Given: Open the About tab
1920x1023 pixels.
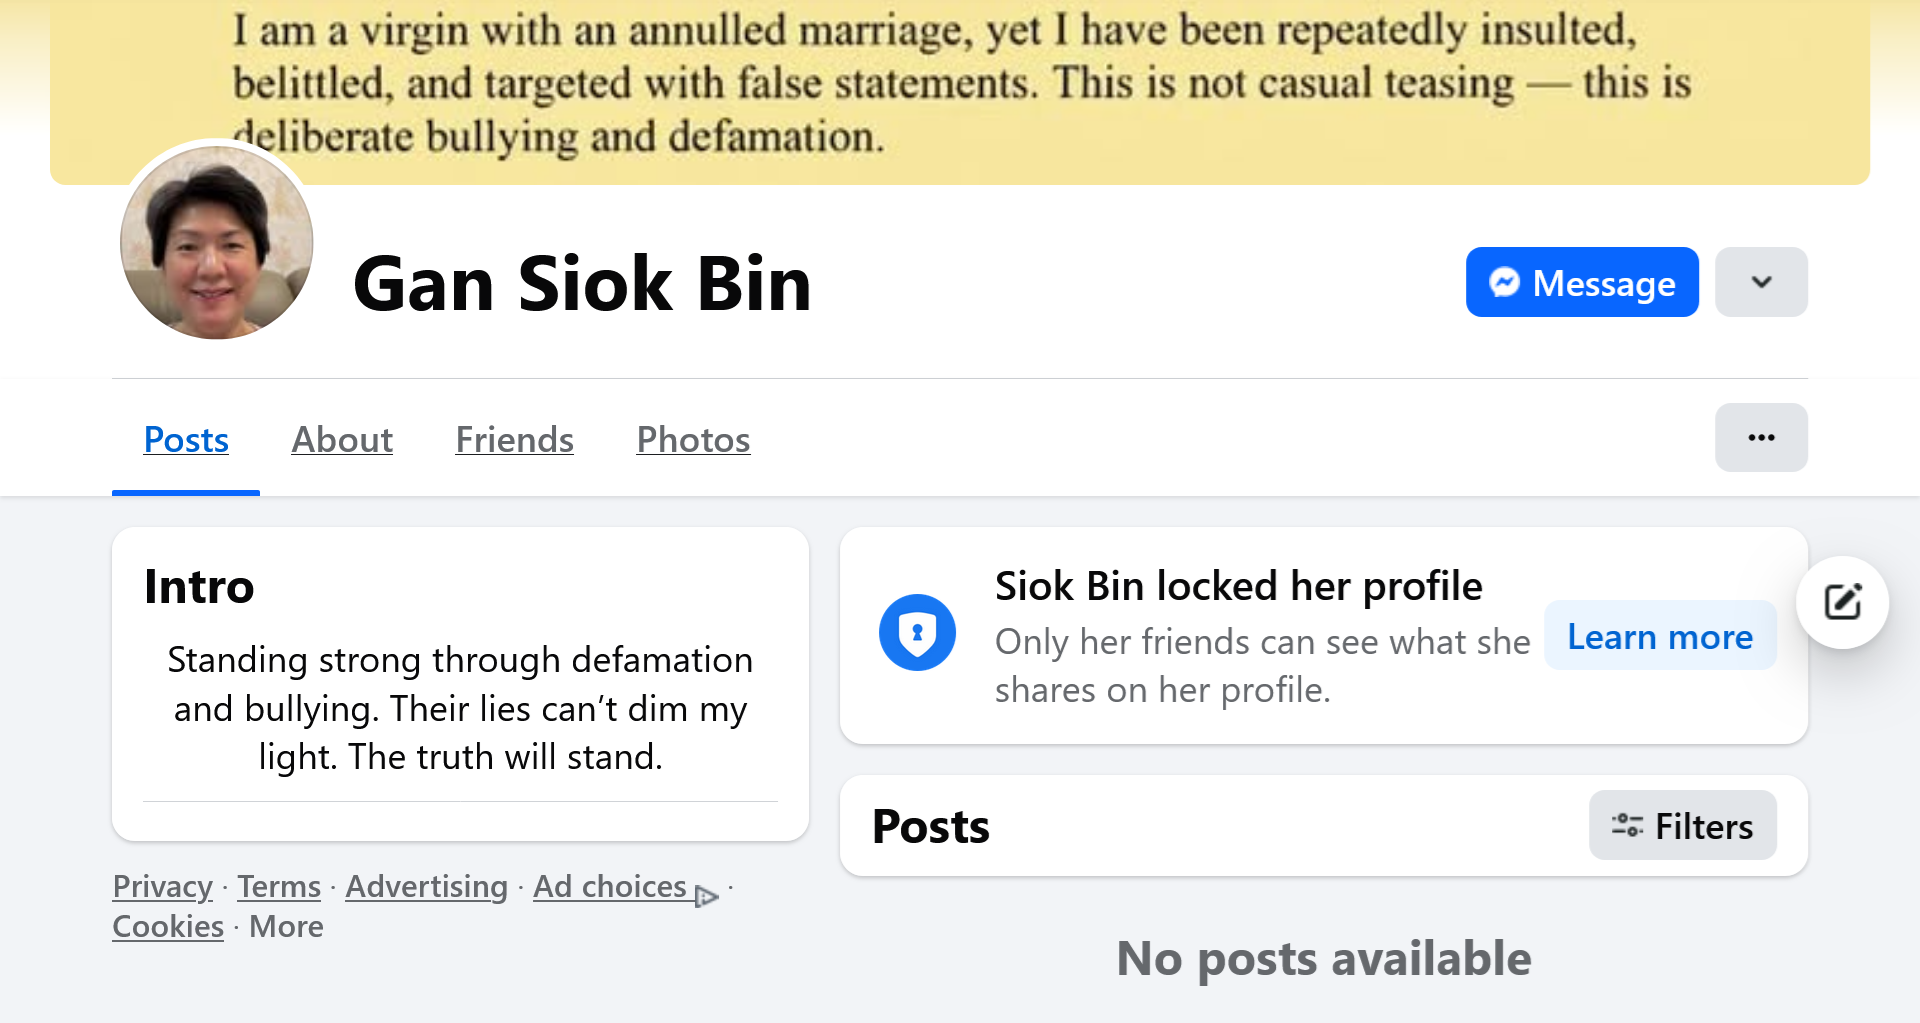Looking at the screenshot, I should [342, 440].
